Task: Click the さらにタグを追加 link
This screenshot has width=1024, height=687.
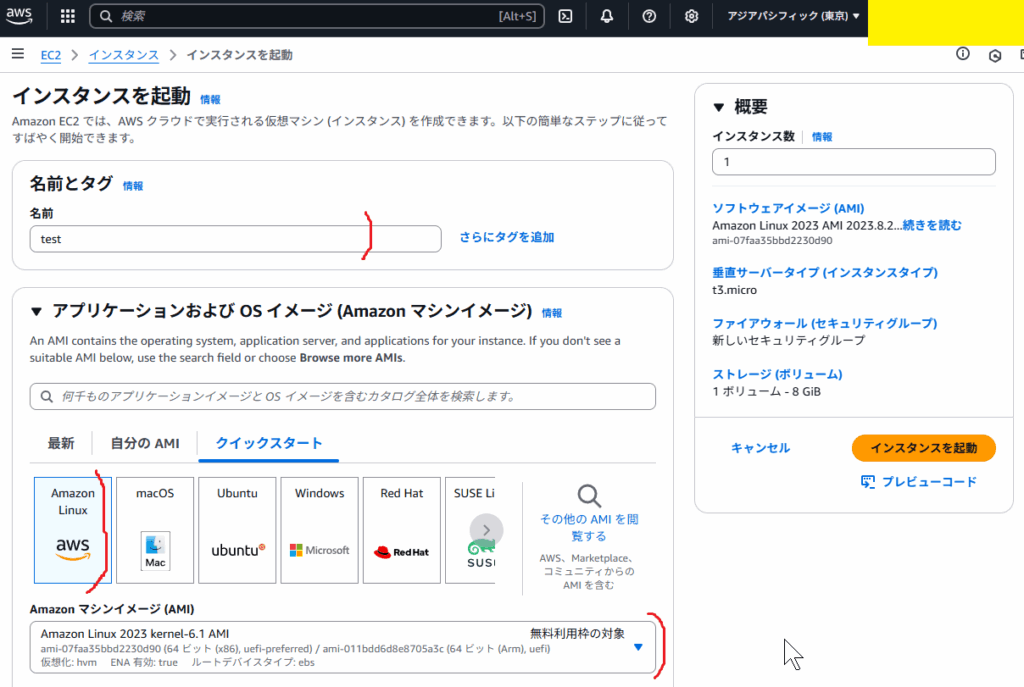Action: point(506,238)
